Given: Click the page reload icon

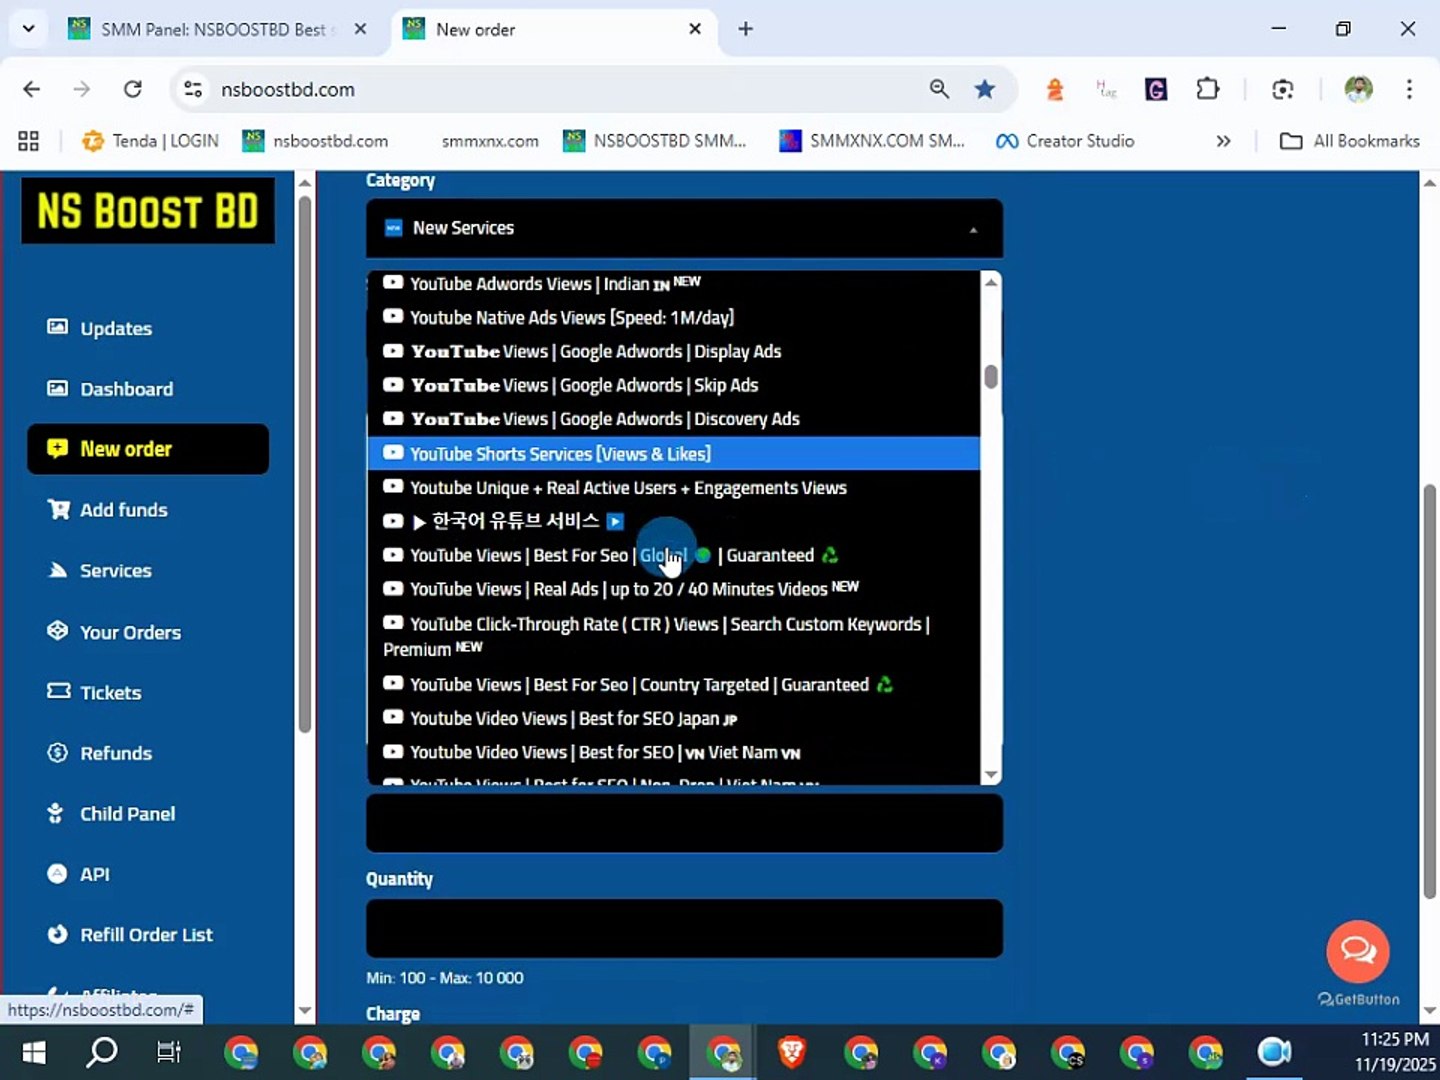Looking at the screenshot, I should [132, 89].
